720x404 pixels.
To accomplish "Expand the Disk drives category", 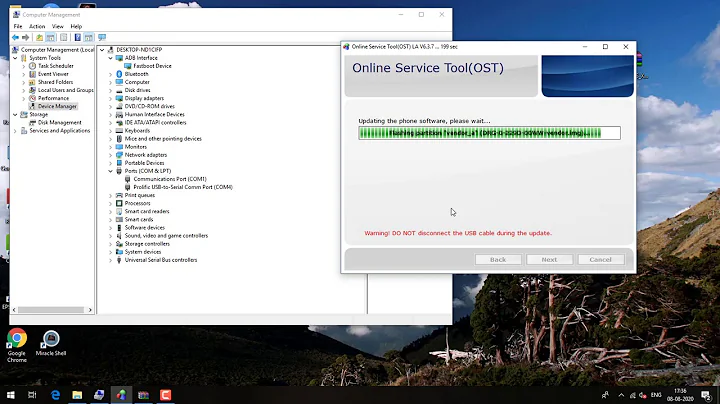I will [110, 90].
